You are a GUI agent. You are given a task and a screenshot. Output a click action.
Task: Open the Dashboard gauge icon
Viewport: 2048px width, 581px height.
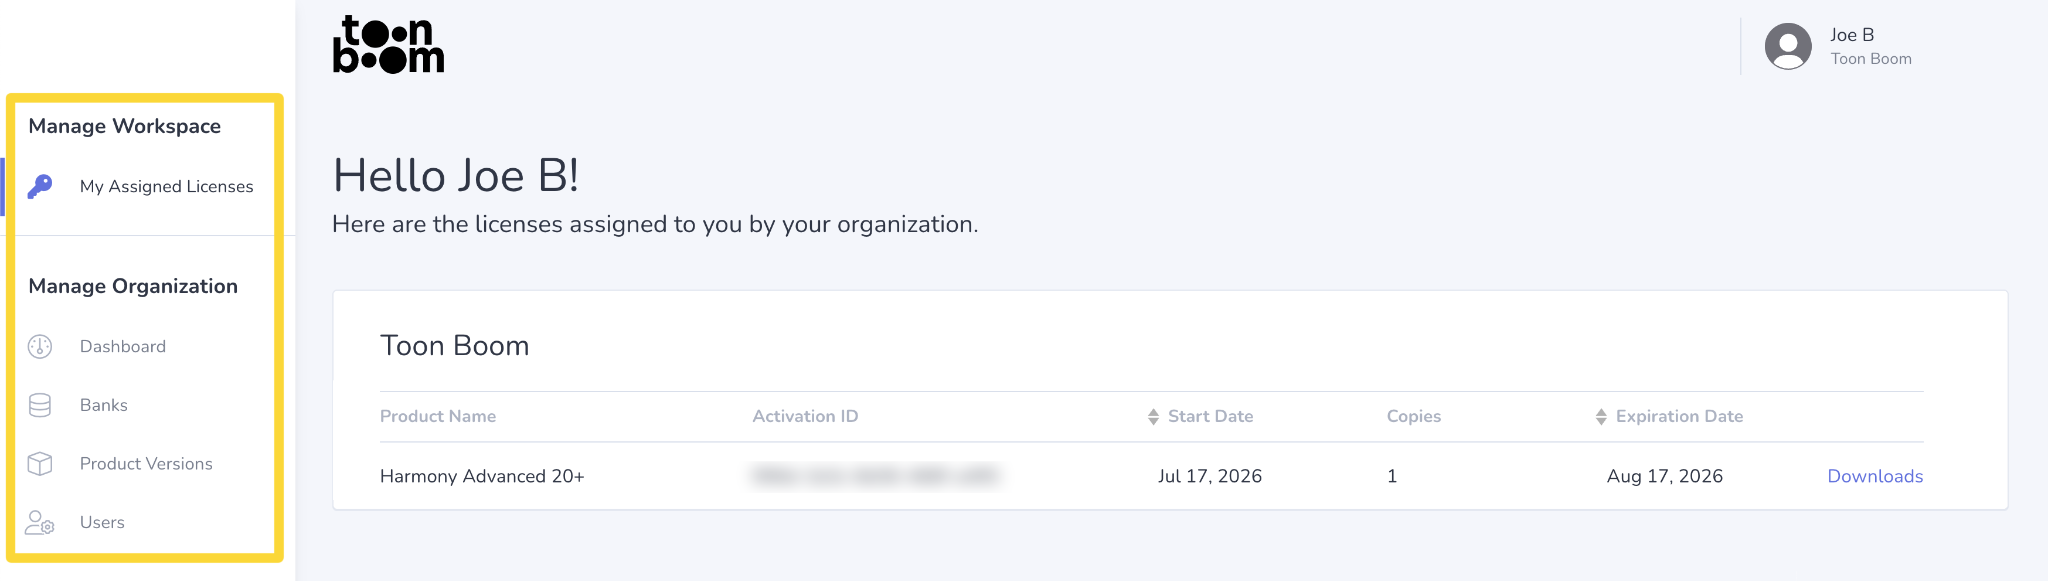click(x=40, y=346)
